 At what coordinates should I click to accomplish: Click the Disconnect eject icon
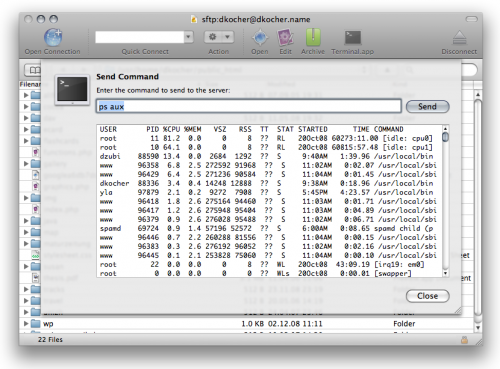[459, 38]
